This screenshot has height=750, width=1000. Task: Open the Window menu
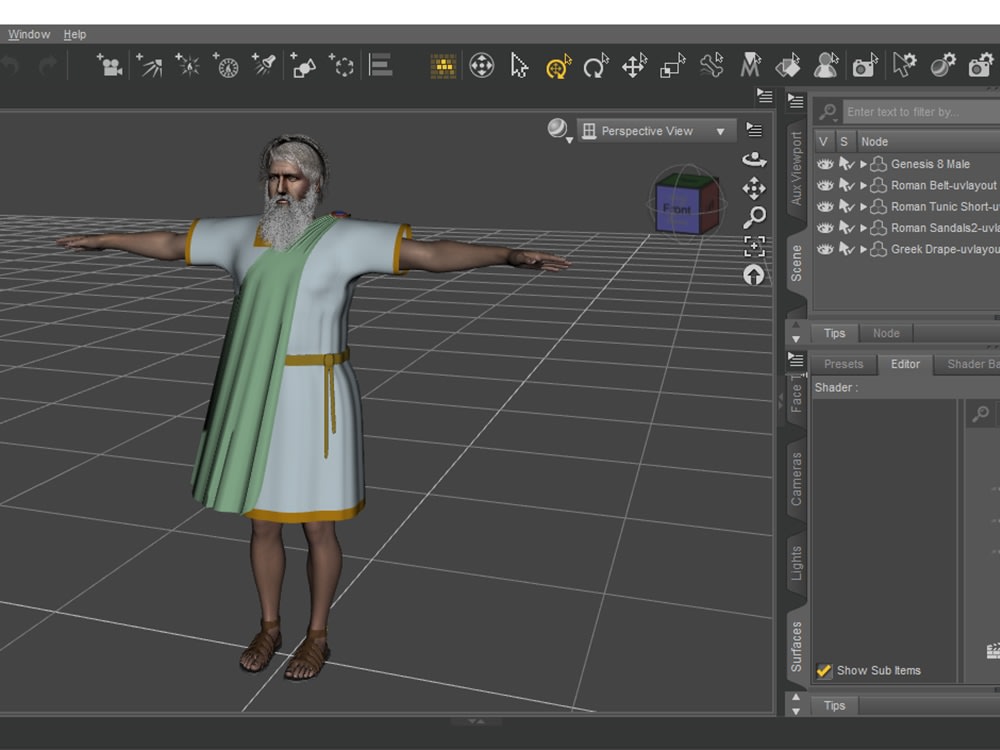[x=29, y=34]
